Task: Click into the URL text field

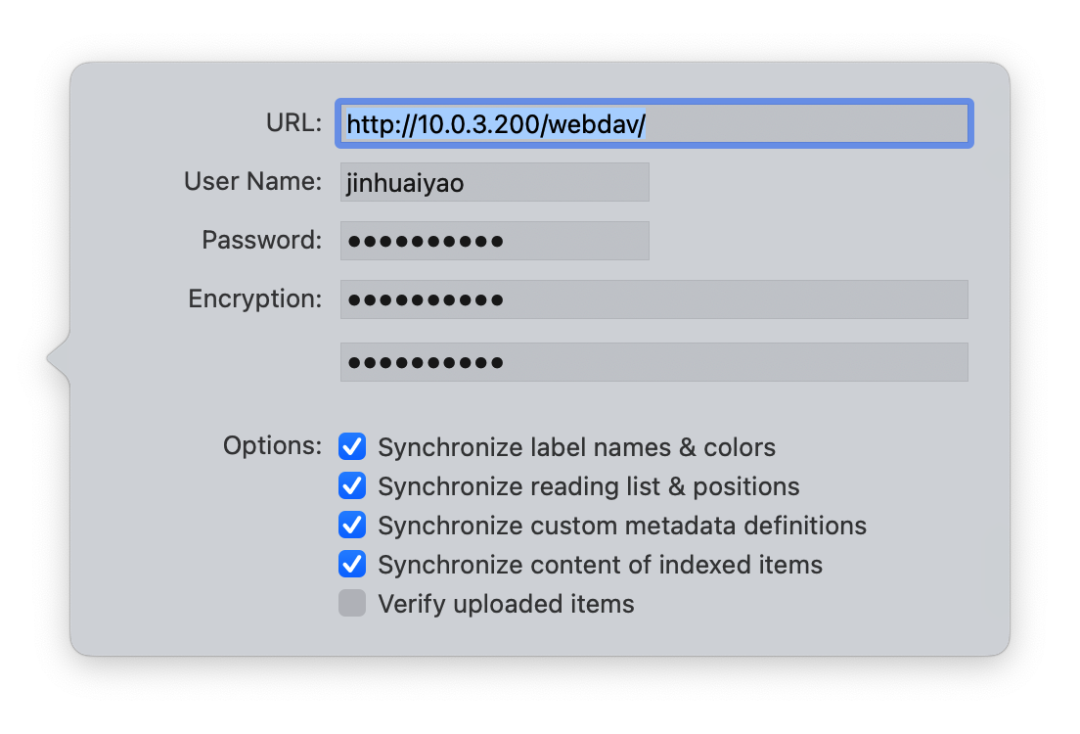Action: click(x=654, y=123)
